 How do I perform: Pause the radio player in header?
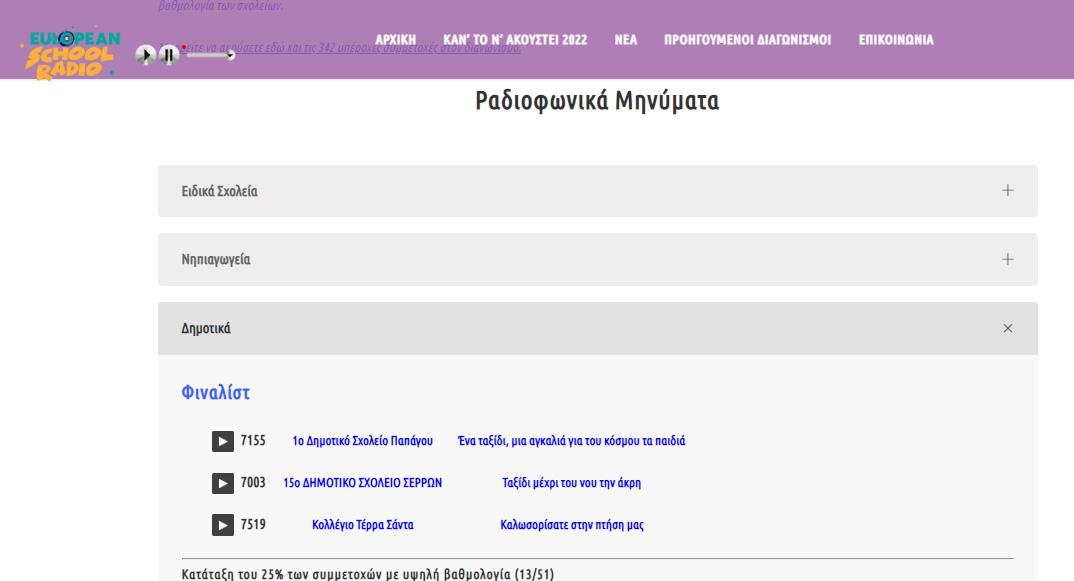click(x=169, y=55)
